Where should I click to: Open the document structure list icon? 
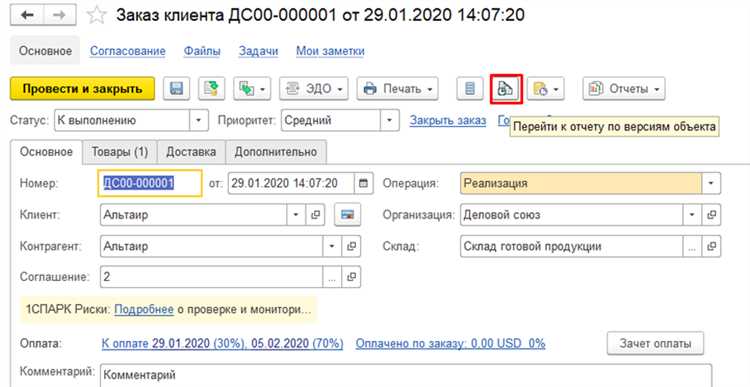coord(470,88)
